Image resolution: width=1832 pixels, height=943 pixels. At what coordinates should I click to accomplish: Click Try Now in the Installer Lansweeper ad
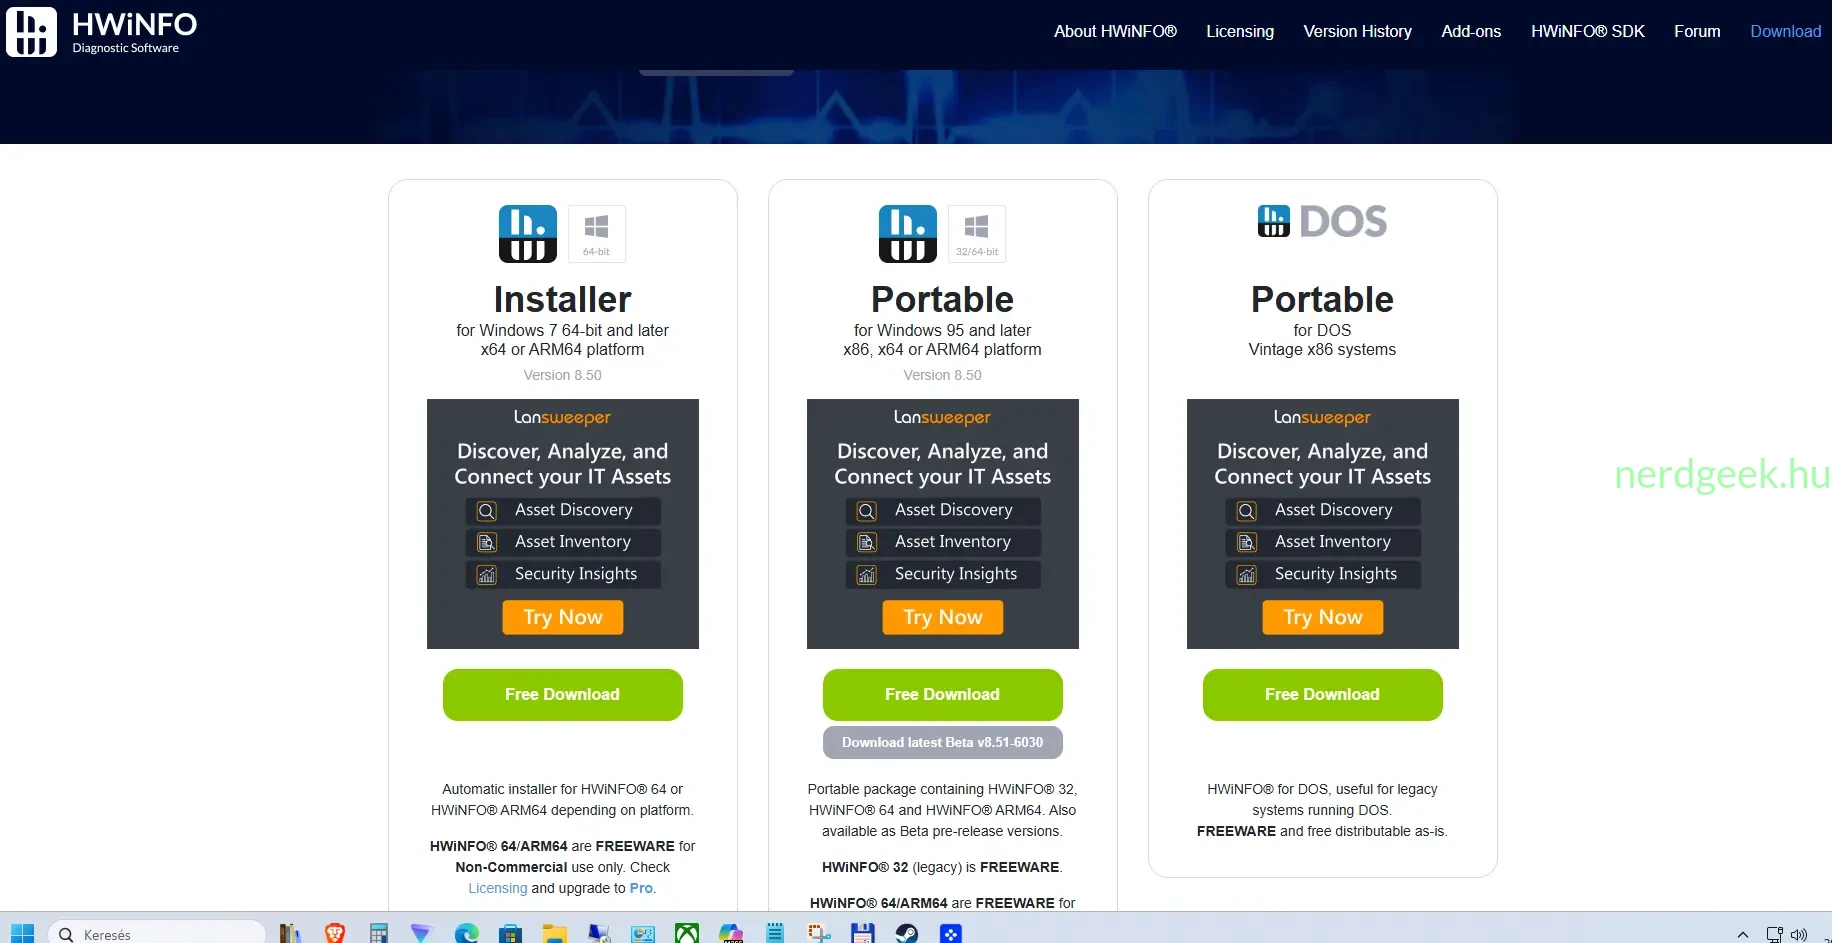(x=563, y=617)
